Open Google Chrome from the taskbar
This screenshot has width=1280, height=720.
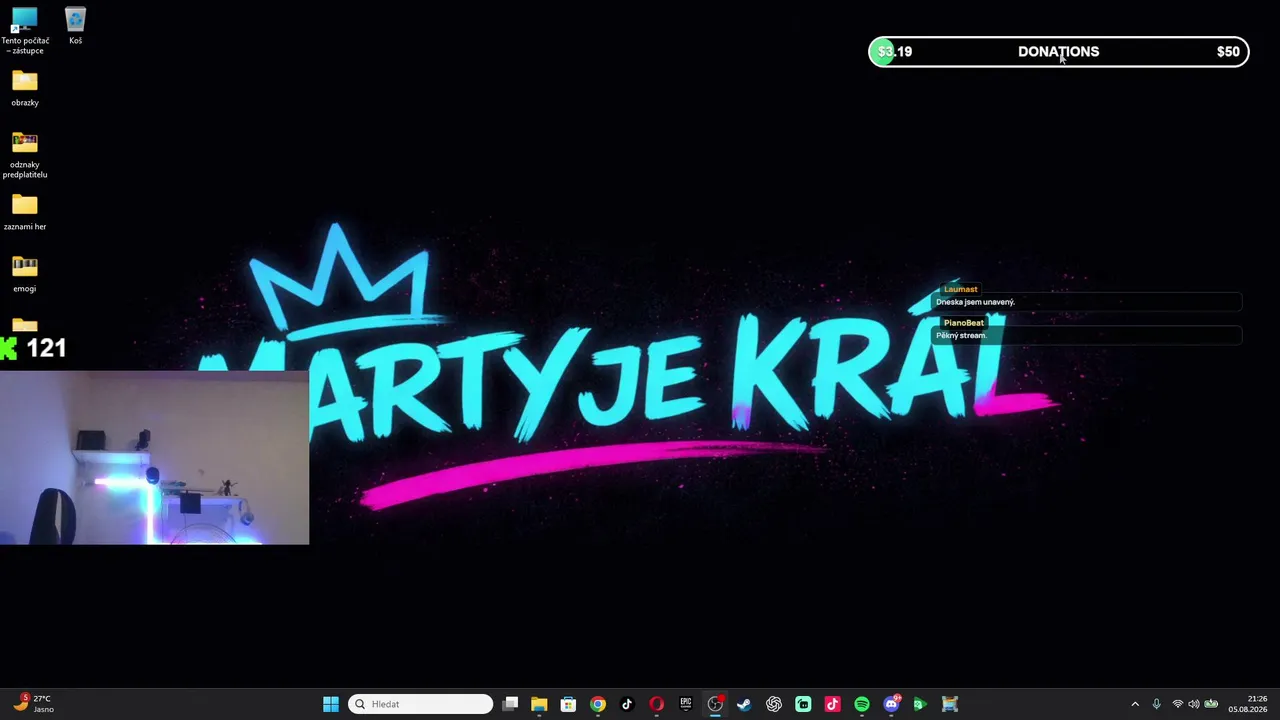tap(598, 704)
